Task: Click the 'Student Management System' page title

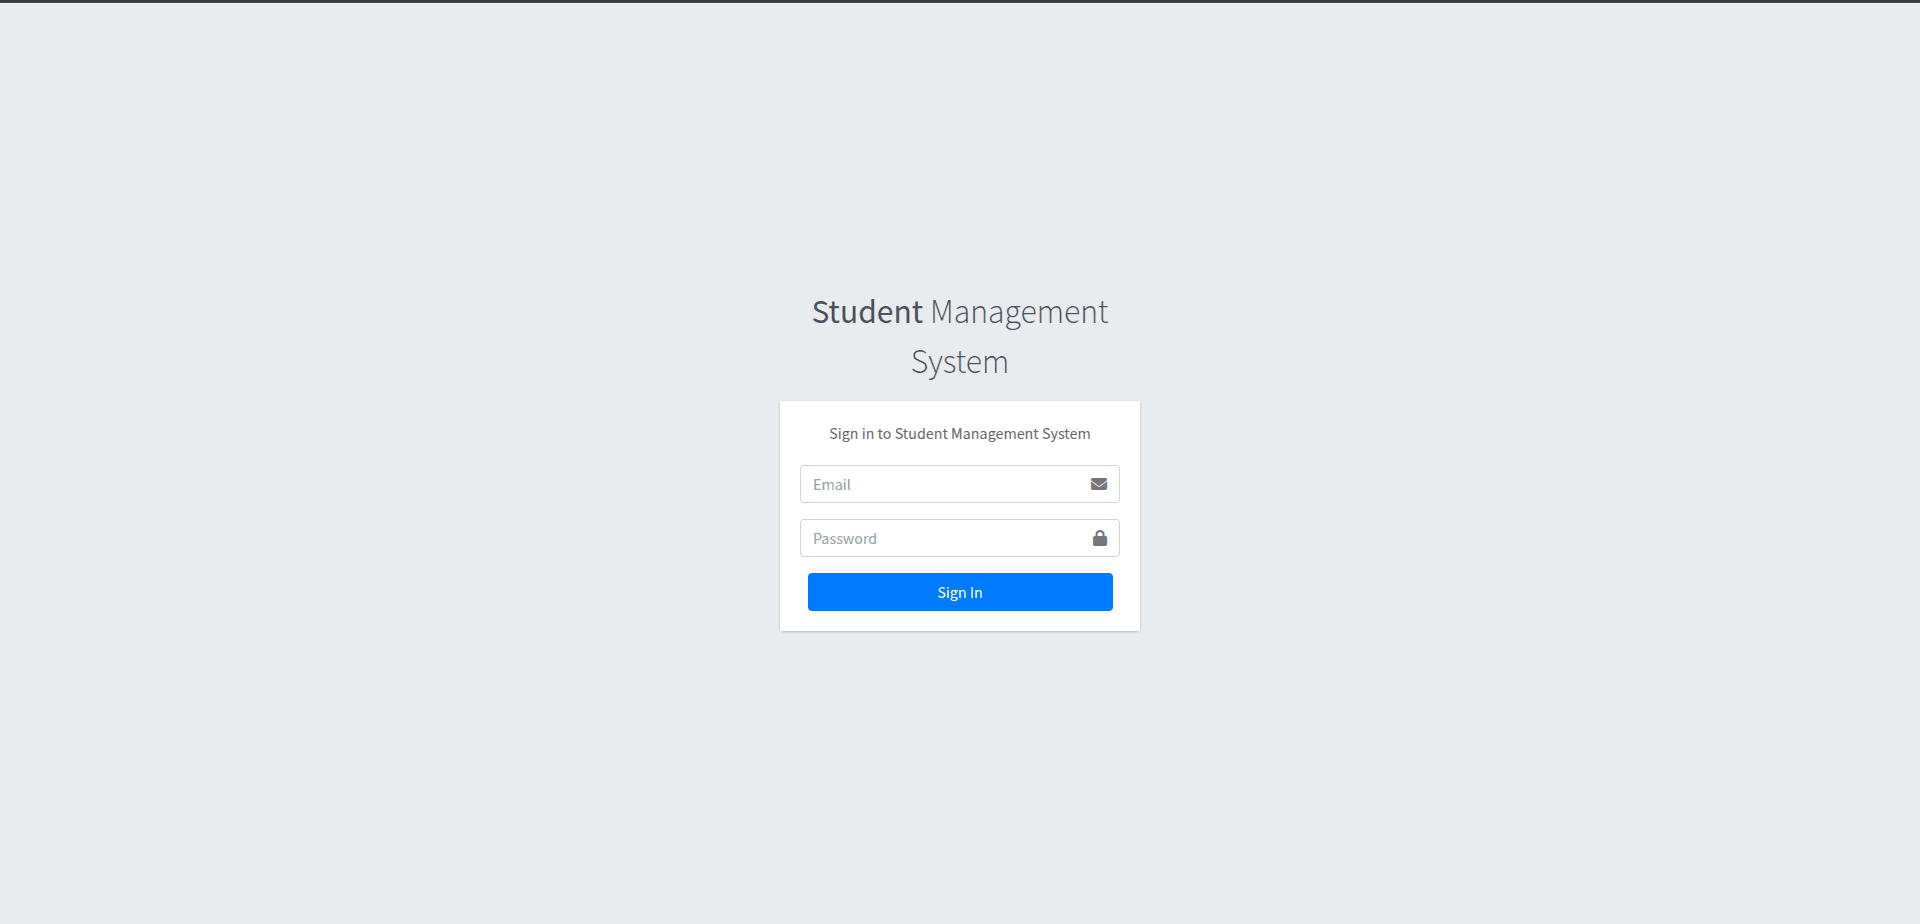Action: (x=959, y=335)
